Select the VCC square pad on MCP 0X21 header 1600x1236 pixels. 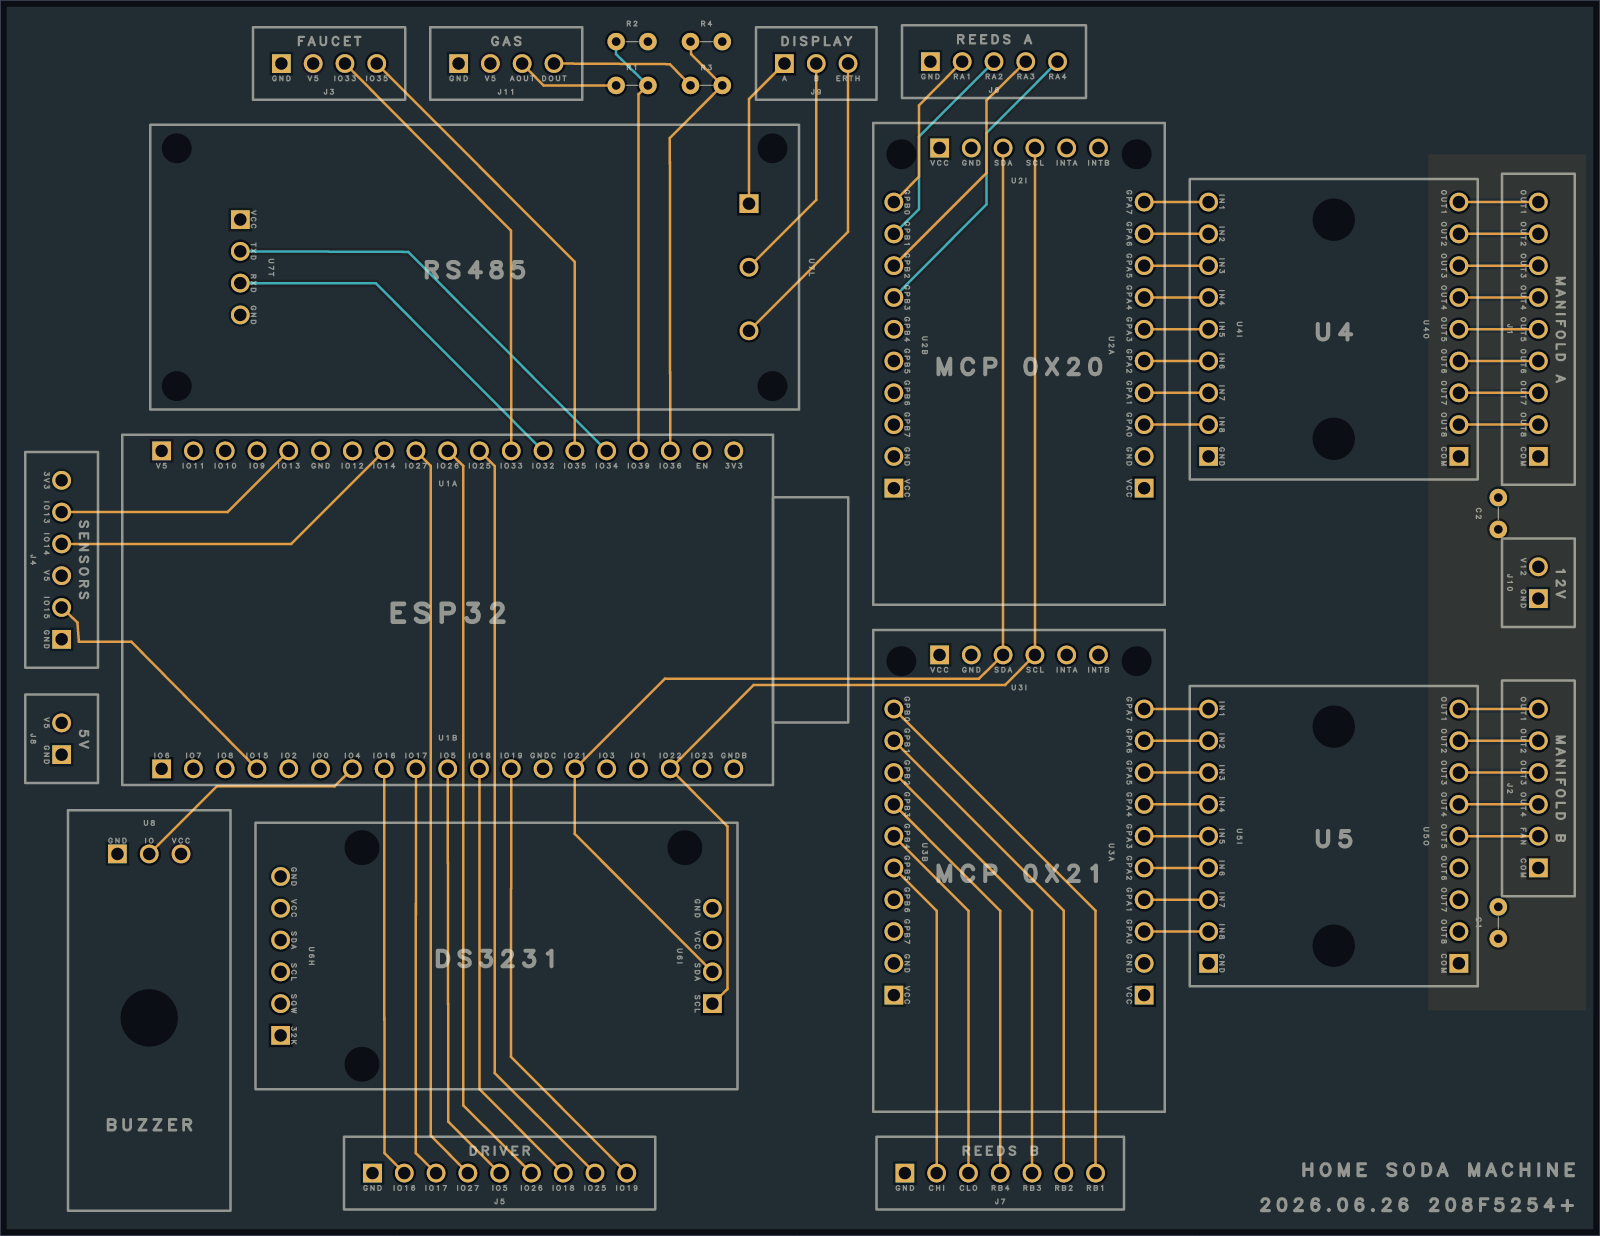939,655
